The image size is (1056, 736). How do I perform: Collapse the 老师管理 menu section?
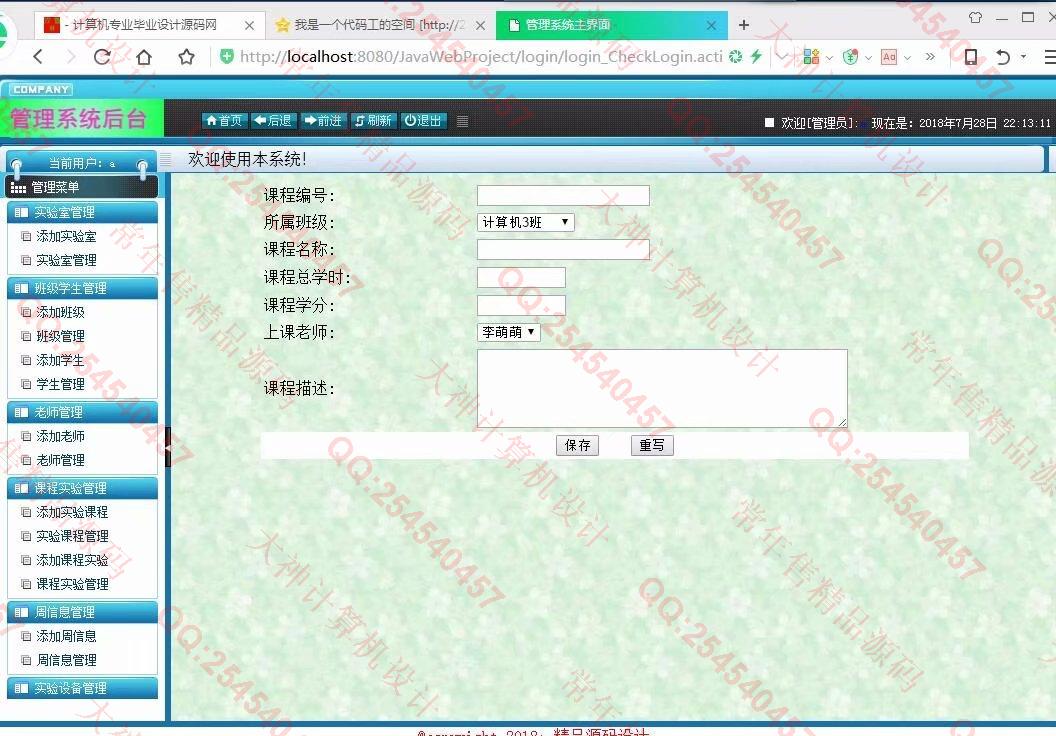[x=82, y=413]
